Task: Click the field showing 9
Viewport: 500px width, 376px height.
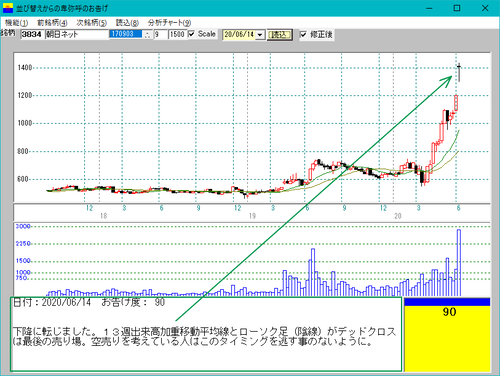Action: (x=160, y=34)
